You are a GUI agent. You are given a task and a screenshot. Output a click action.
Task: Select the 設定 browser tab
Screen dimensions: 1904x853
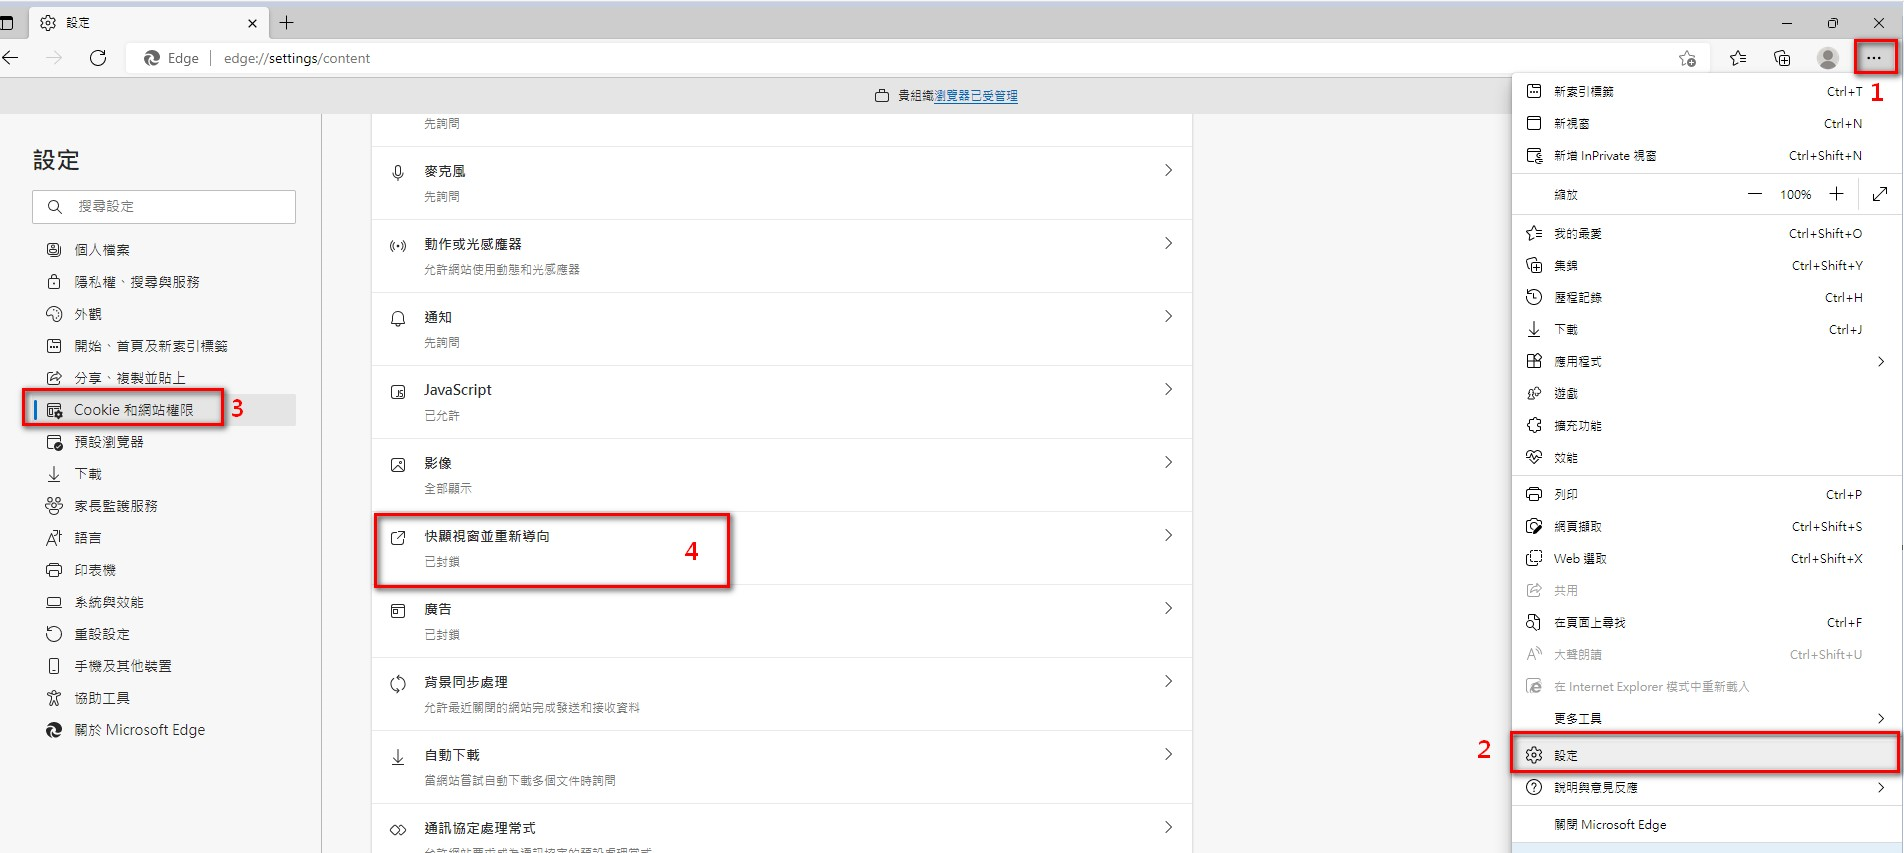[148, 22]
